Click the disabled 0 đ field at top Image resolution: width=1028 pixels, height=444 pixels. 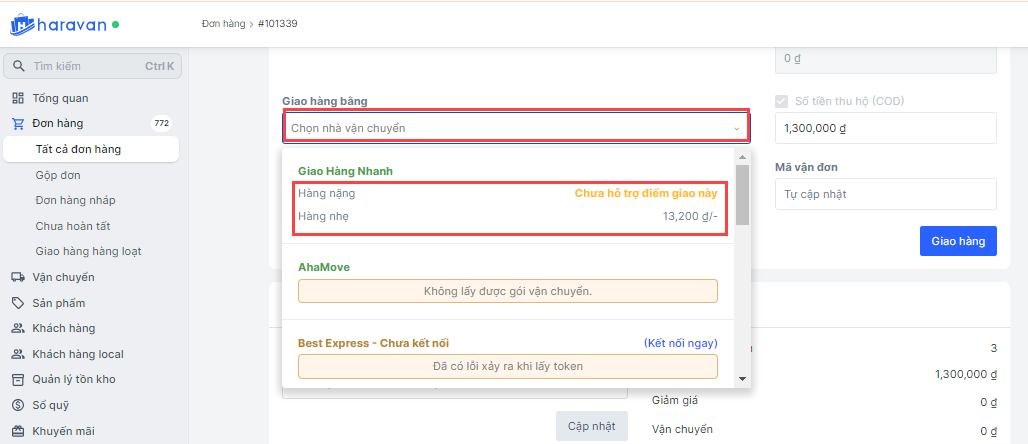tap(886, 58)
